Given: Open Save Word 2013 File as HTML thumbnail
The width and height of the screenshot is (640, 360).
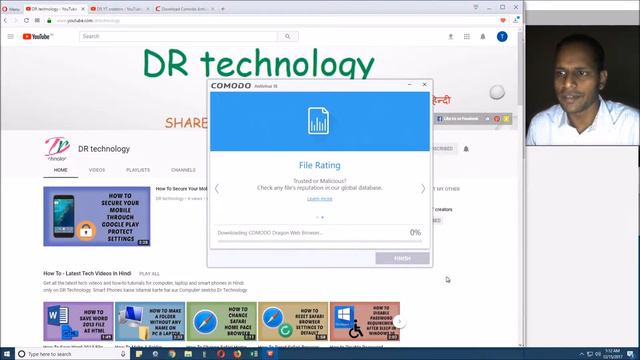Looking at the screenshot, I should coord(78,321).
